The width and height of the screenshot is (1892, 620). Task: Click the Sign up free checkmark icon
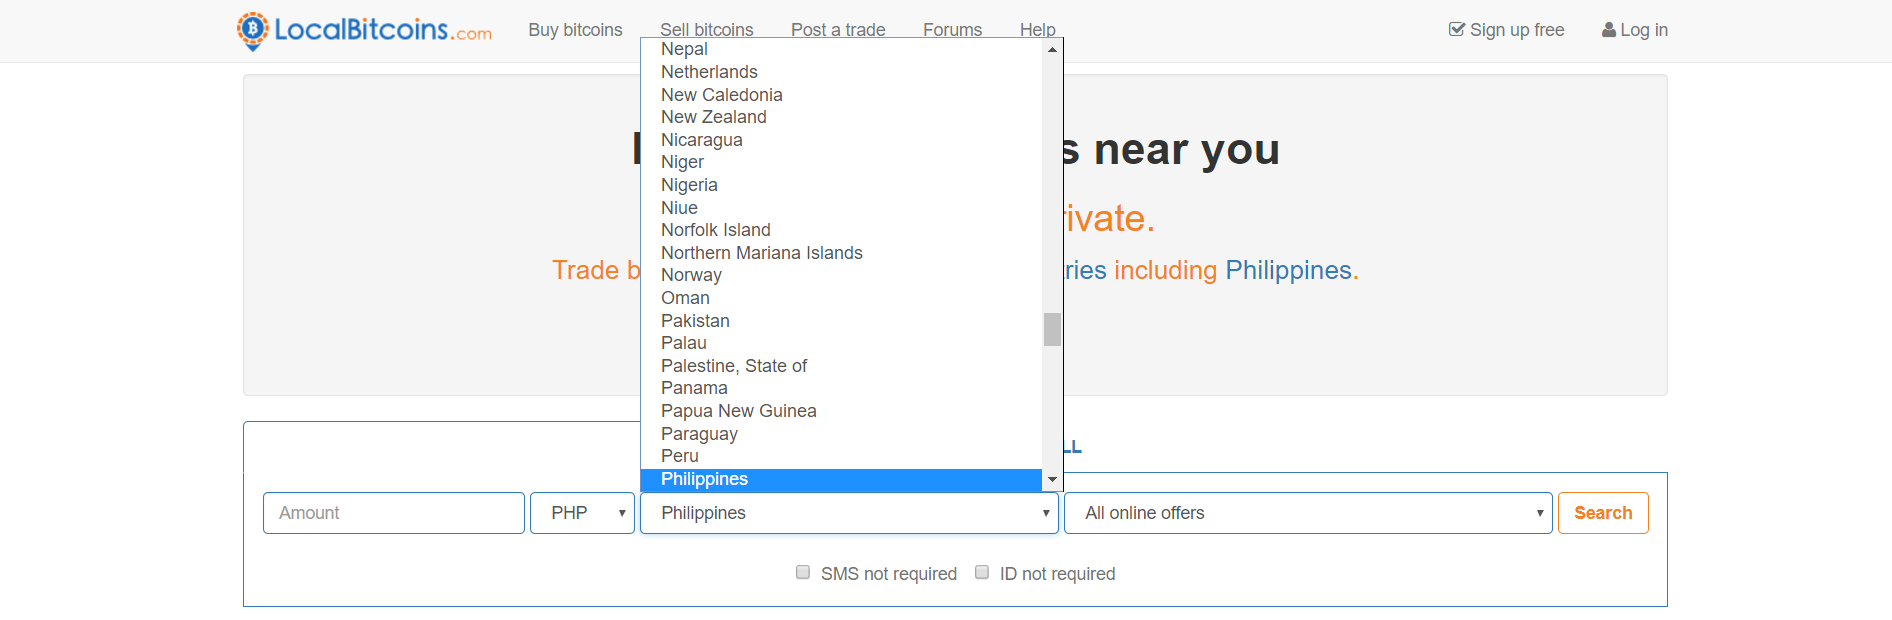[x=1457, y=30]
